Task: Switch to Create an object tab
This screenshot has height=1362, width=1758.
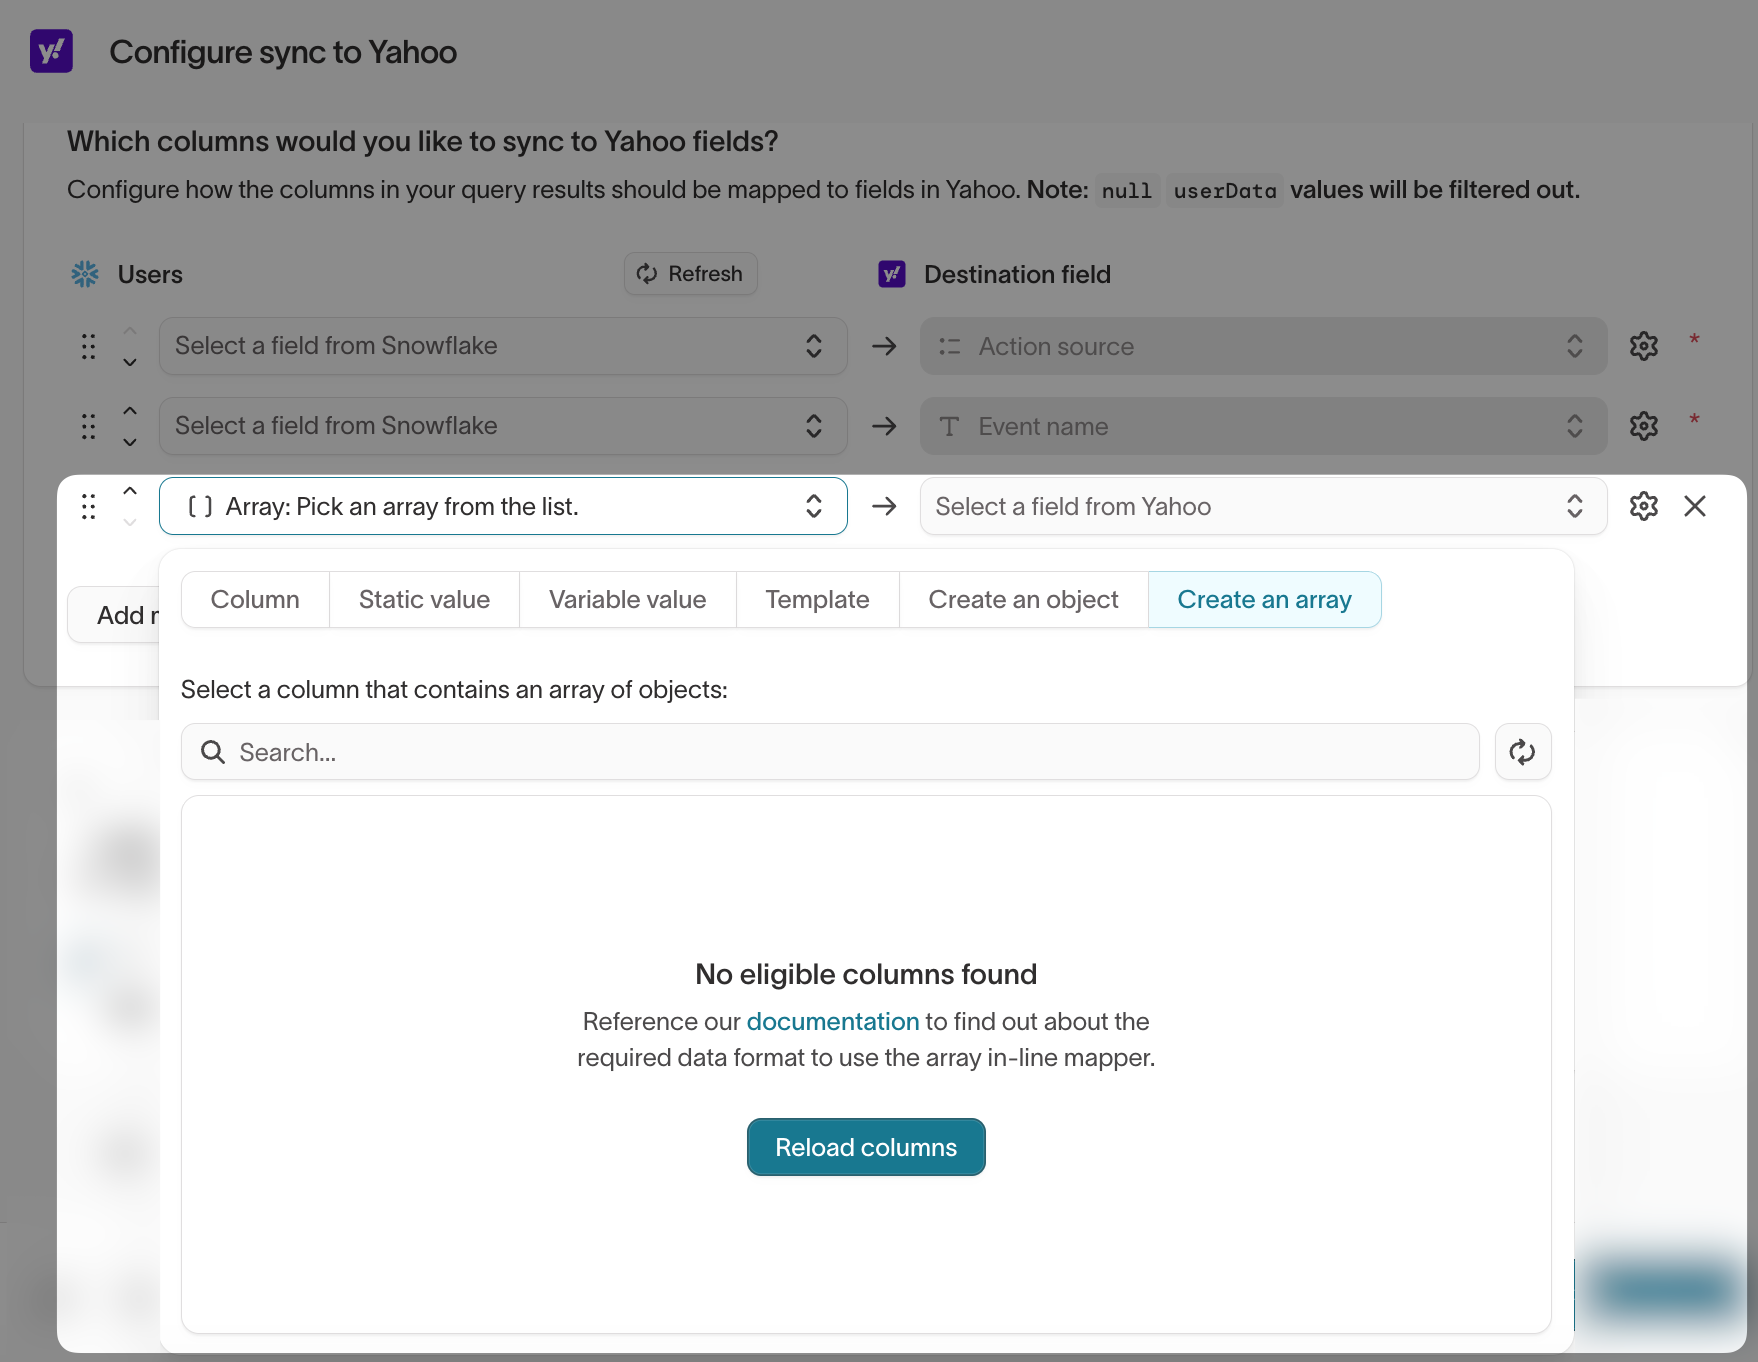Action: click(1024, 600)
